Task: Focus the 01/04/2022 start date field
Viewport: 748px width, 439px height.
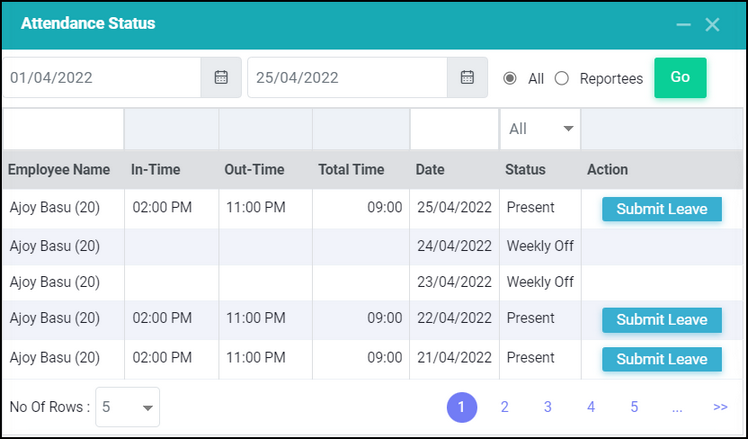Action: click(x=102, y=77)
